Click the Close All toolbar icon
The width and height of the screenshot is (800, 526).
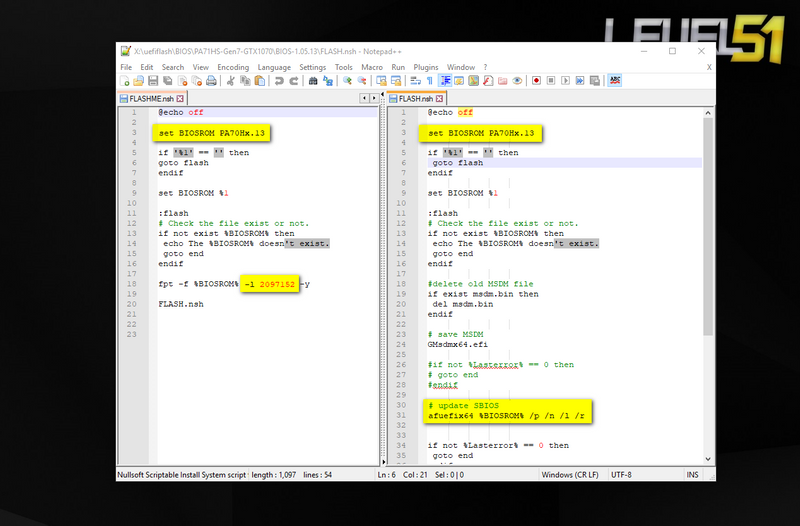coord(196,81)
